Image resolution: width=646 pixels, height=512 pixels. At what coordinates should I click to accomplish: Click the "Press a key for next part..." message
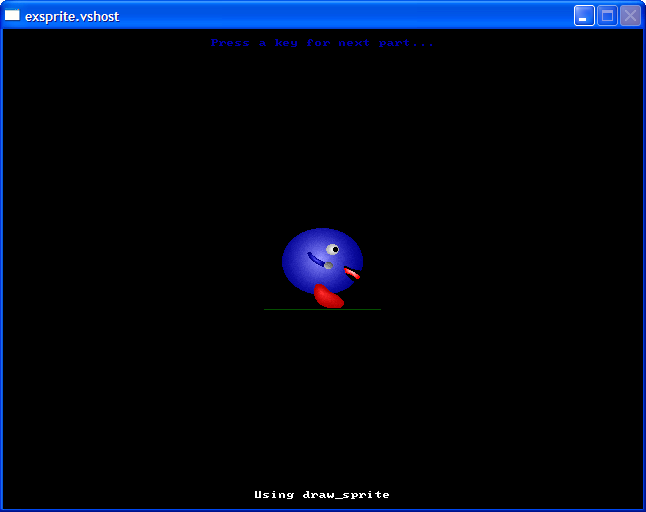click(x=322, y=43)
